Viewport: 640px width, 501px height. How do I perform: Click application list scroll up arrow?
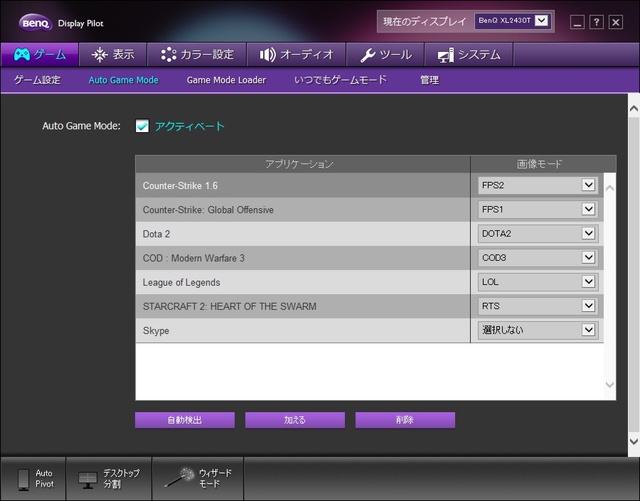coord(610,188)
